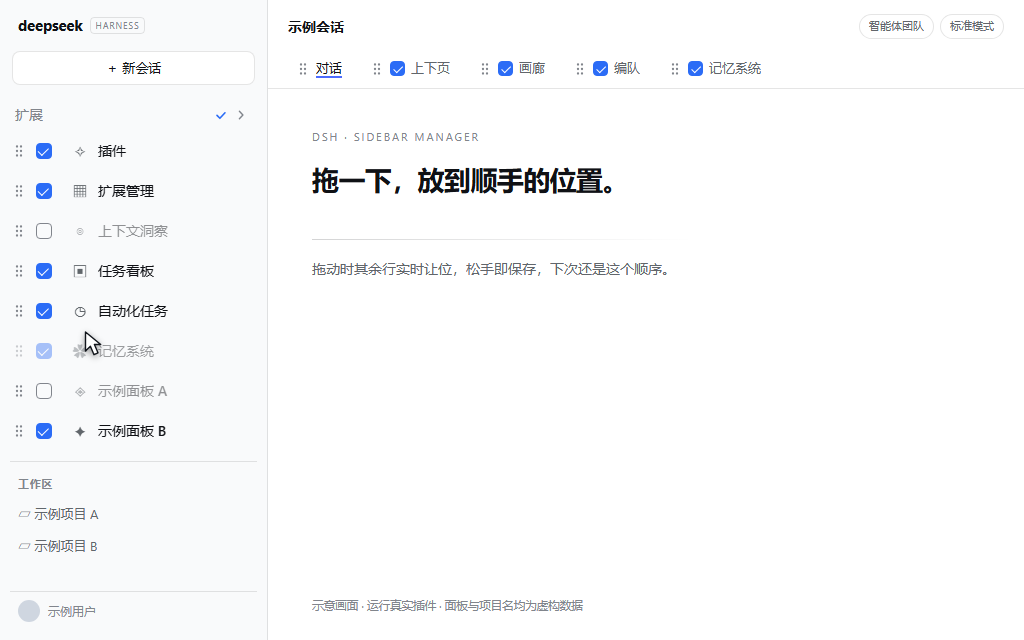The height and width of the screenshot is (640, 1024).
Task: Select the 示例面板 B label
Action: tap(132, 431)
